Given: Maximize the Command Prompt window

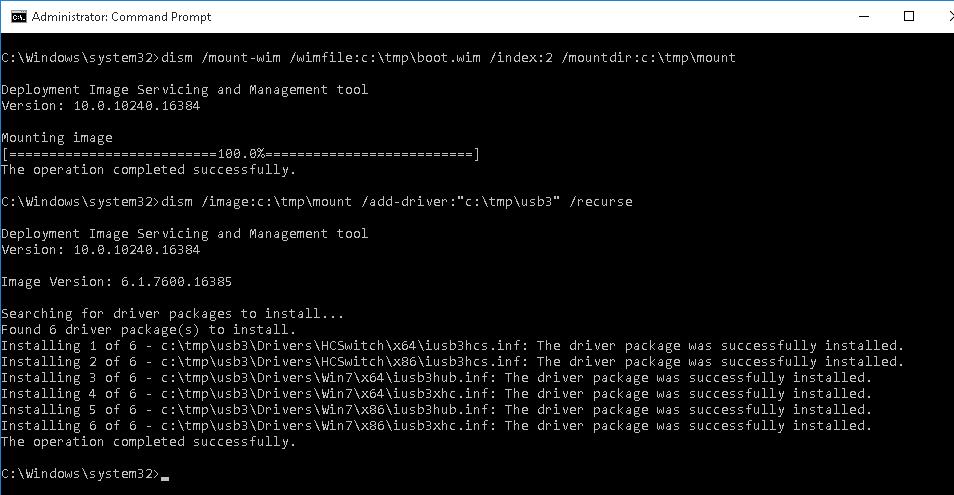Looking at the screenshot, I should (x=908, y=17).
